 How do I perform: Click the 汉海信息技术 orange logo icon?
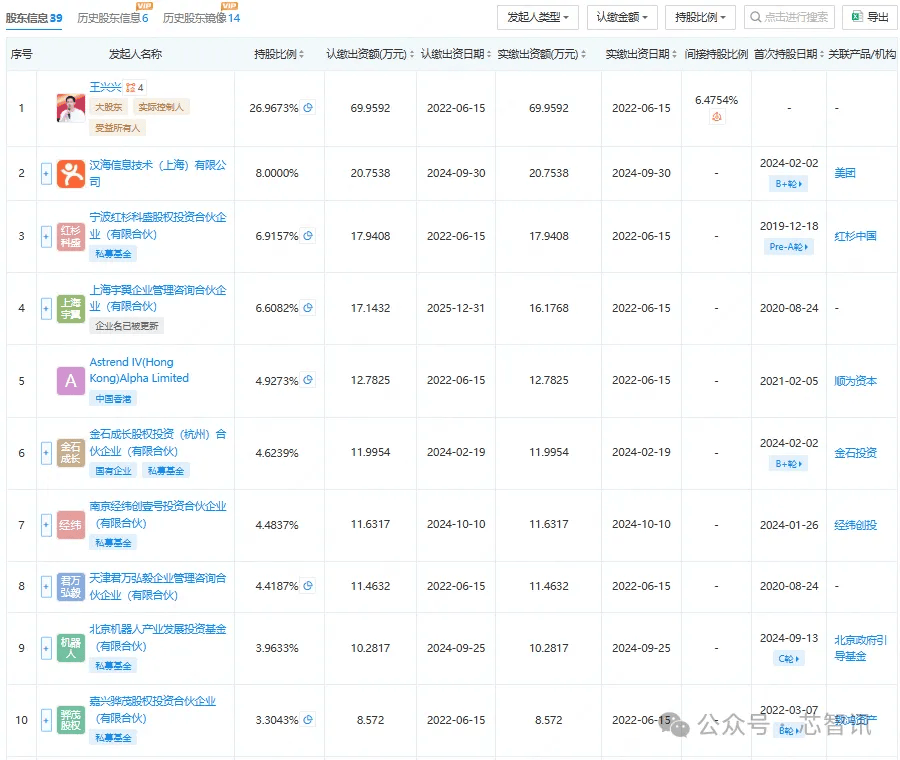(71, 173)
